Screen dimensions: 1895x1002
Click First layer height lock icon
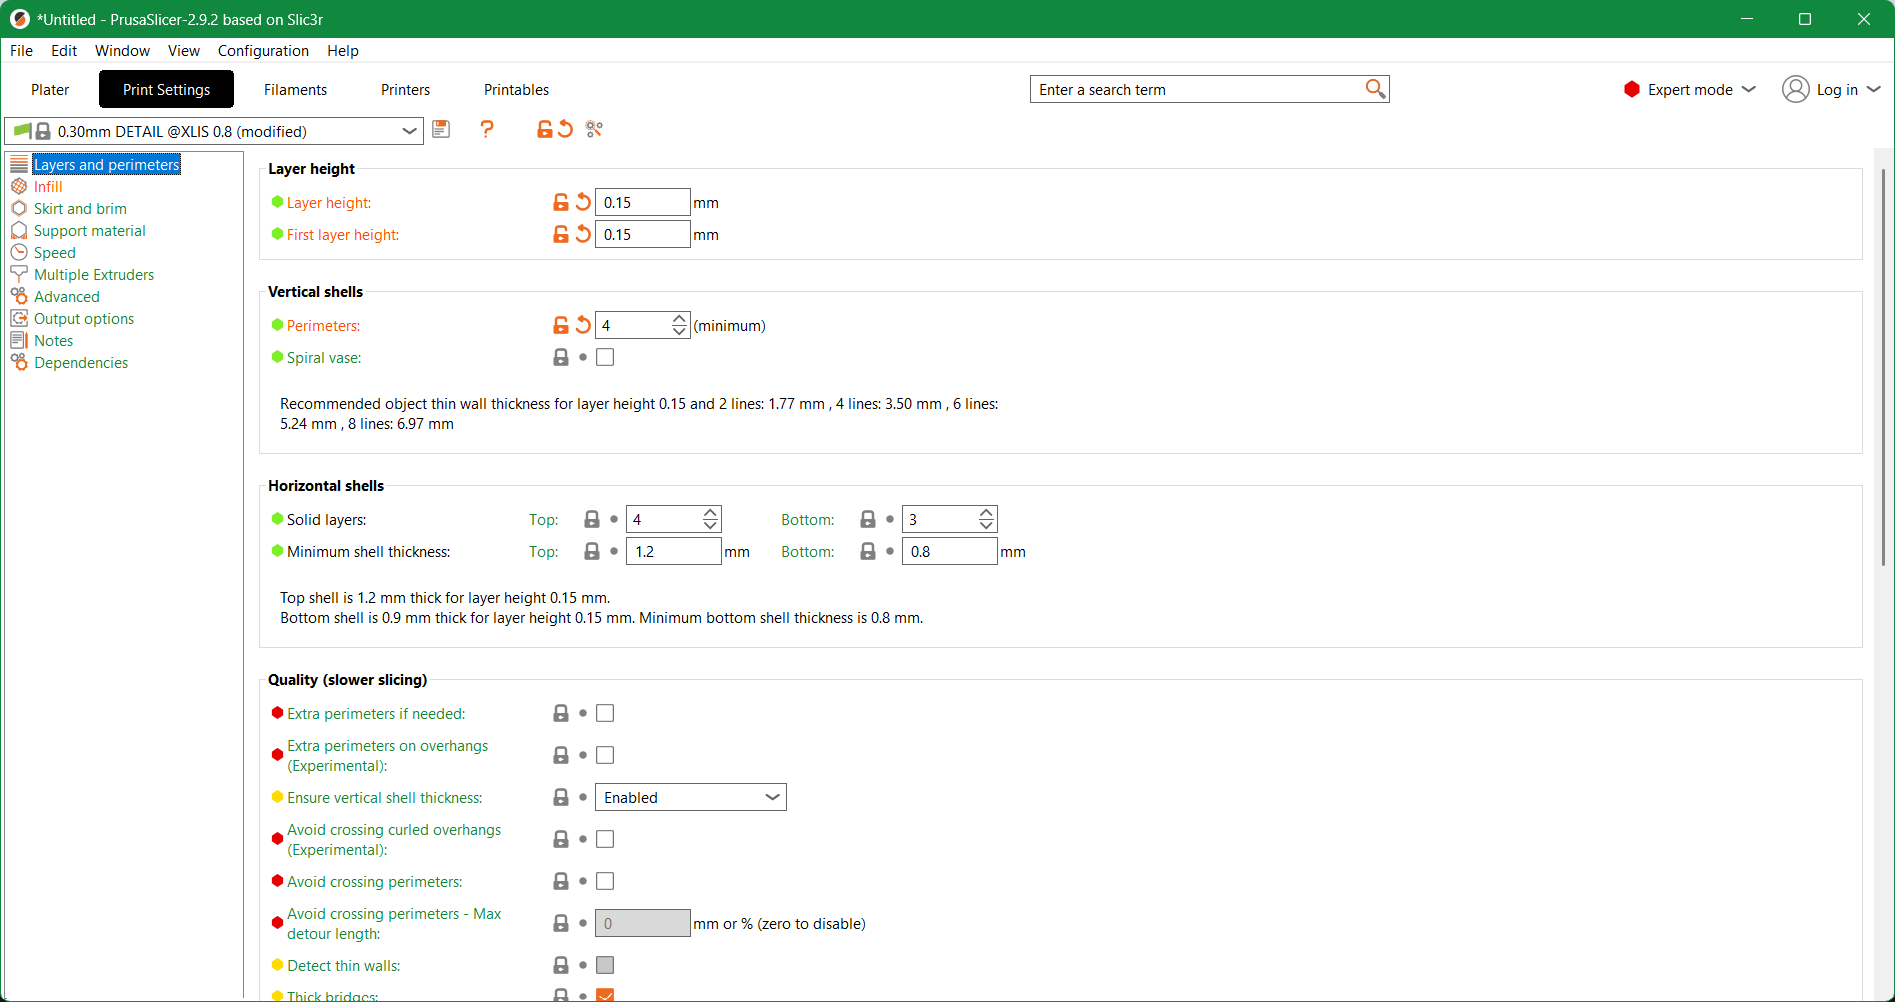[x=561, y=234]
